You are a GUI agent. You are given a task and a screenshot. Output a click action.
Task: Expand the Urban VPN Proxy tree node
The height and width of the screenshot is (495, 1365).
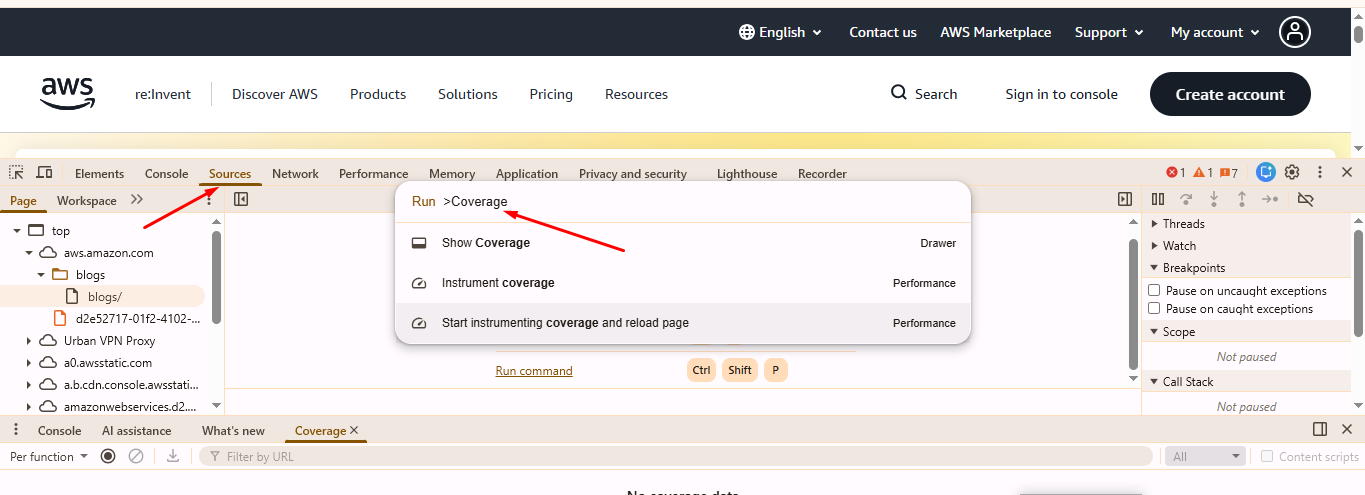tap(29, 341)
